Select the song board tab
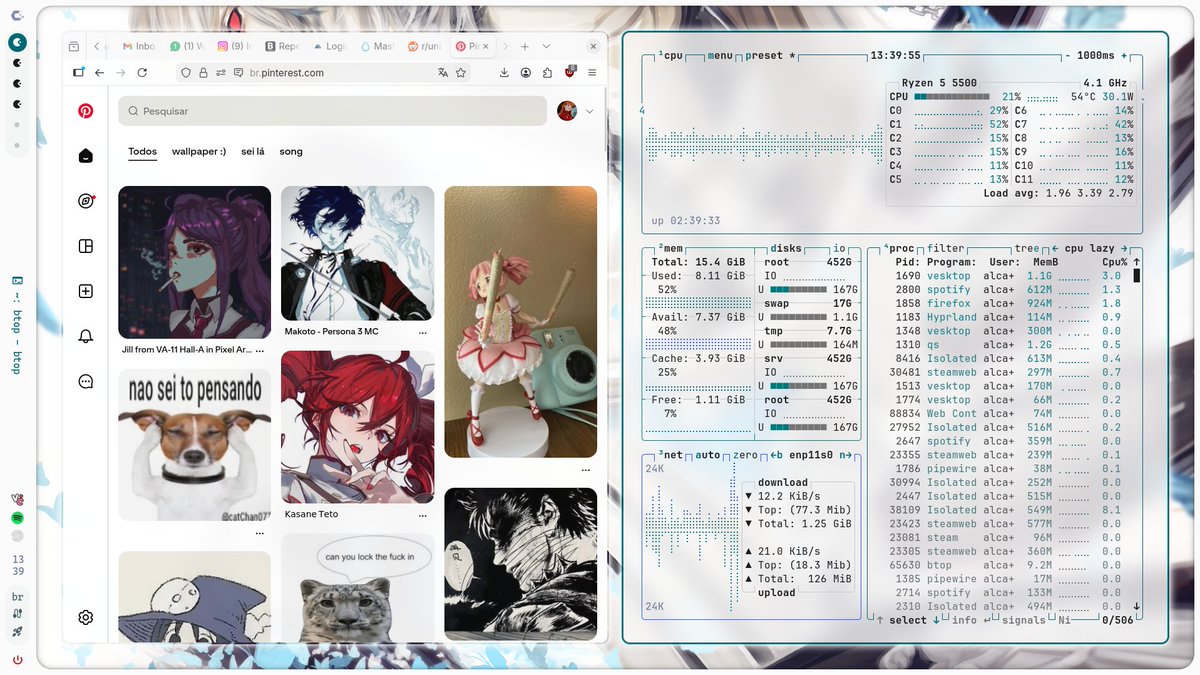 click(x=291, y=152)
